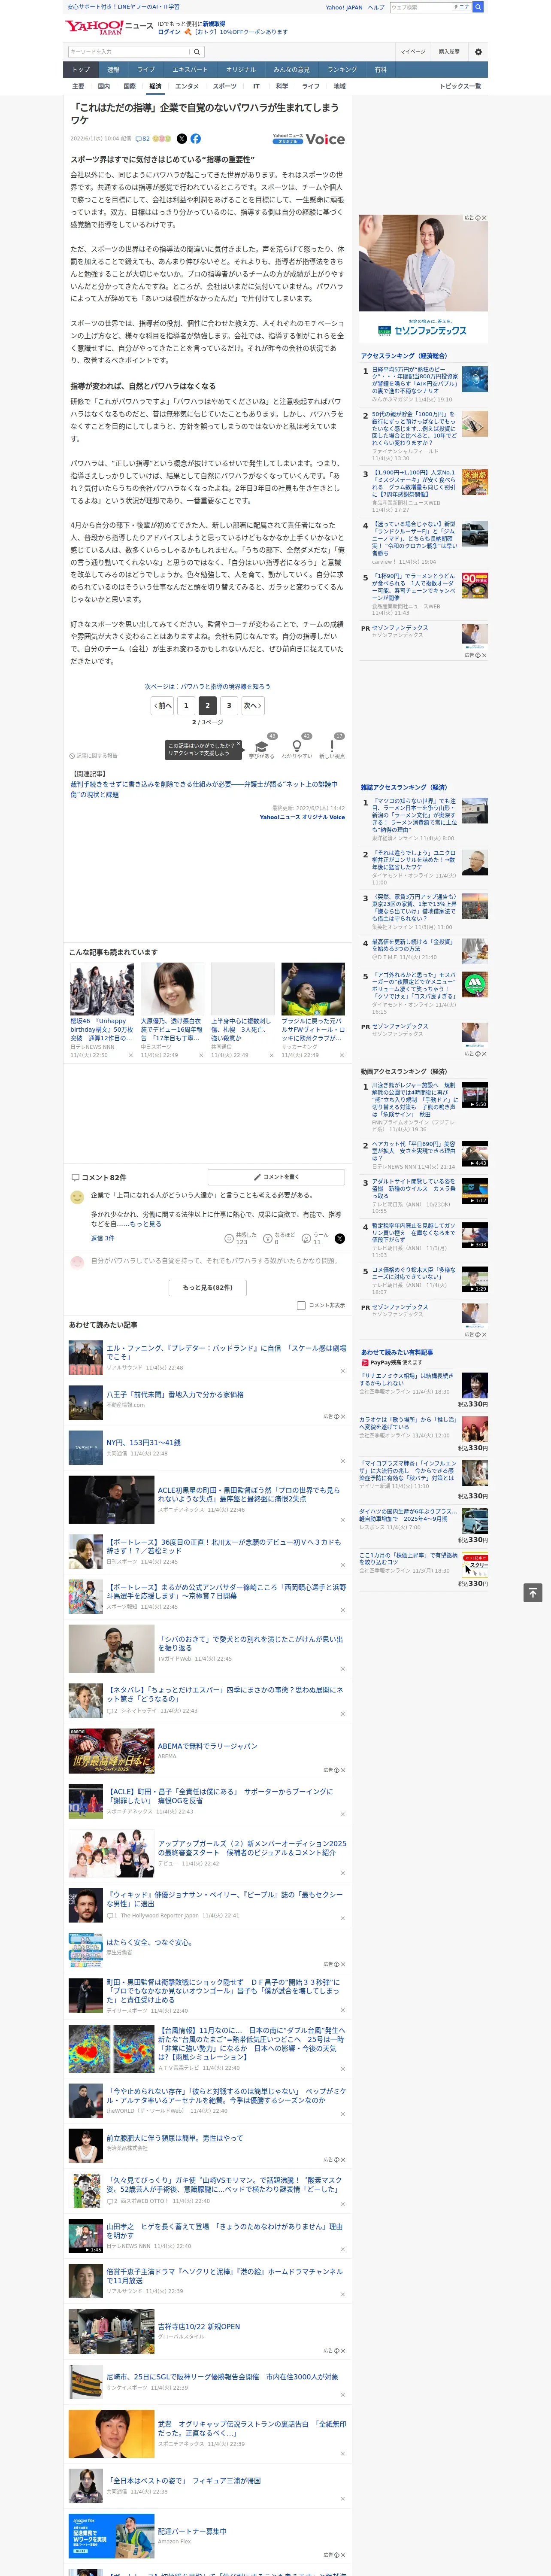Viewport: 551px width, 2576px height.
Task: React with 新しい視点 exclamation icon
Action: tap(332, 746)
